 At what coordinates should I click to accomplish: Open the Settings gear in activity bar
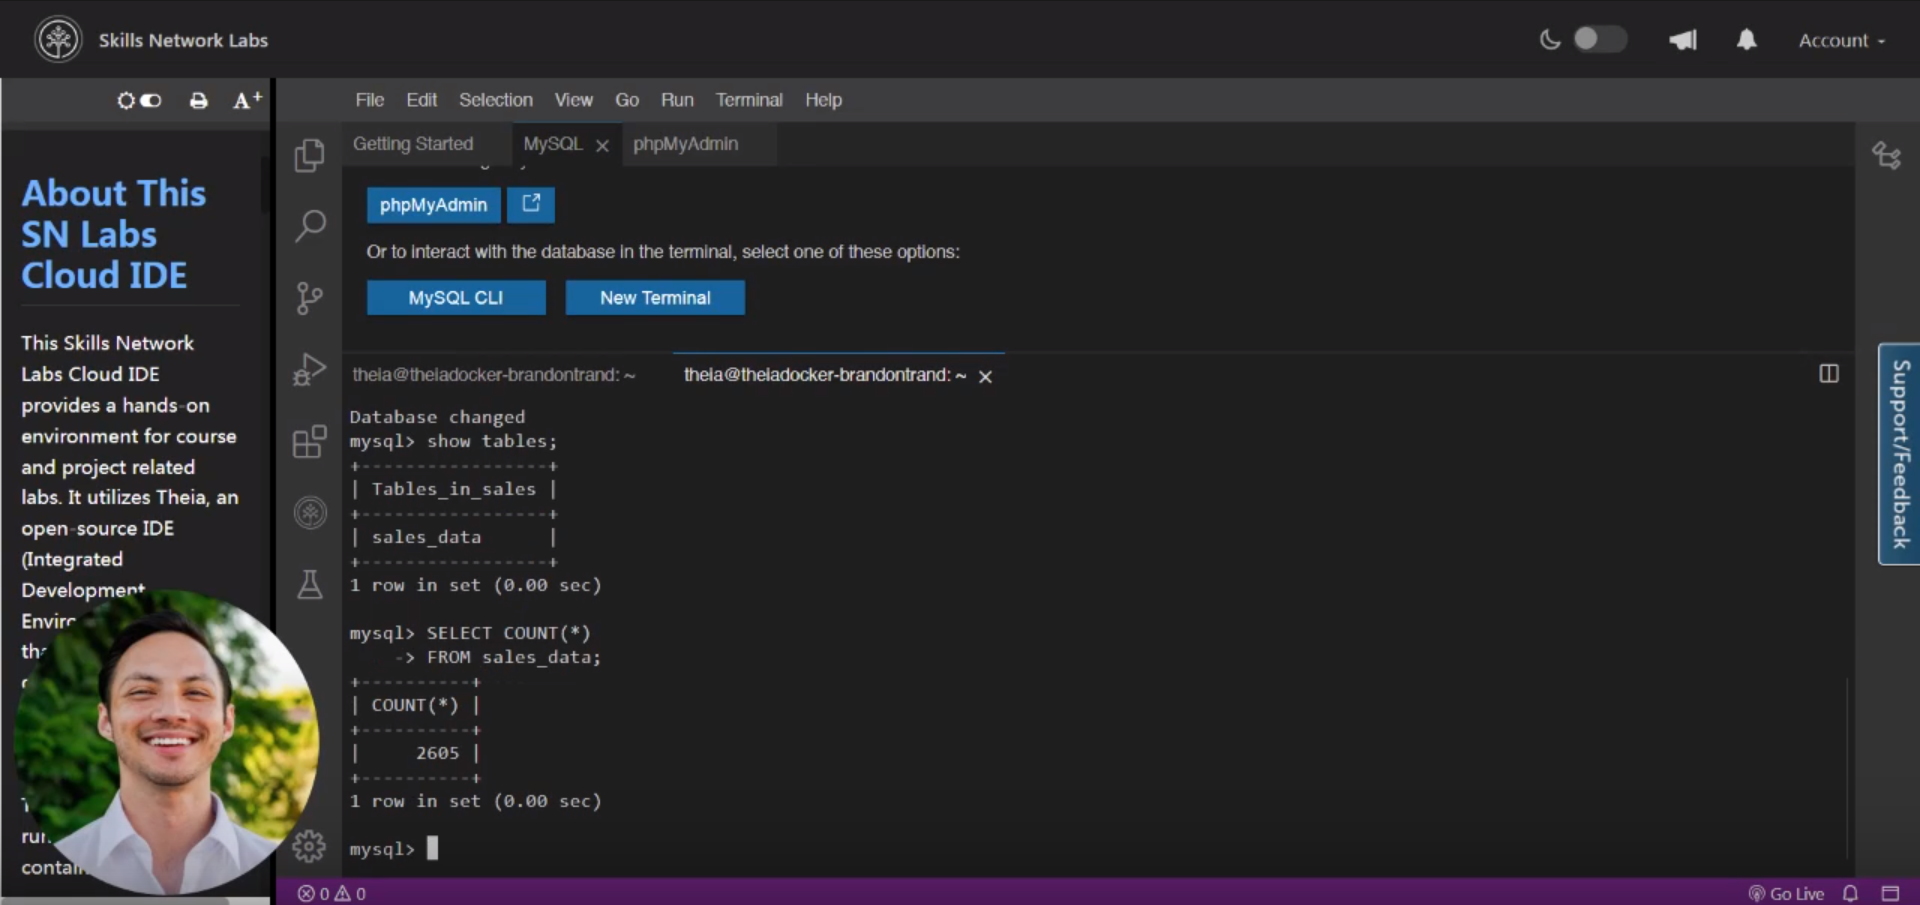pyautogui.click(x=309, y=847)
